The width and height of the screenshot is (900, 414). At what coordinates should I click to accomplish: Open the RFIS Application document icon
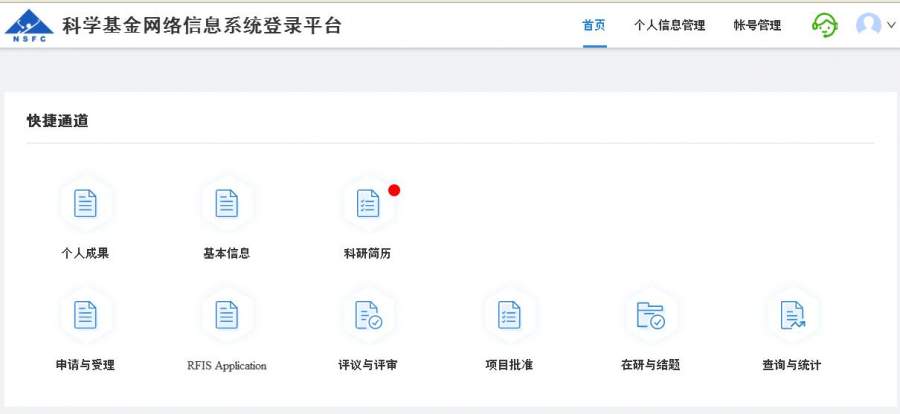227,315
